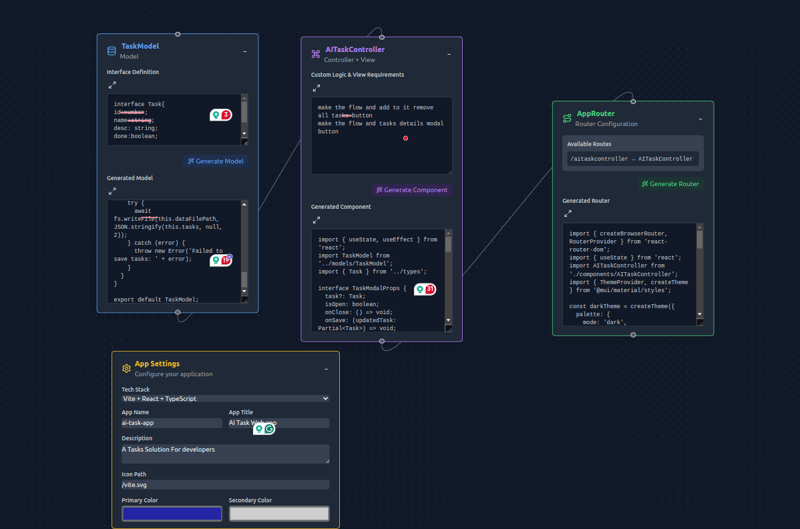Collapse the App Settings panel
800x529 pixels.
click(x=326, y=369)
